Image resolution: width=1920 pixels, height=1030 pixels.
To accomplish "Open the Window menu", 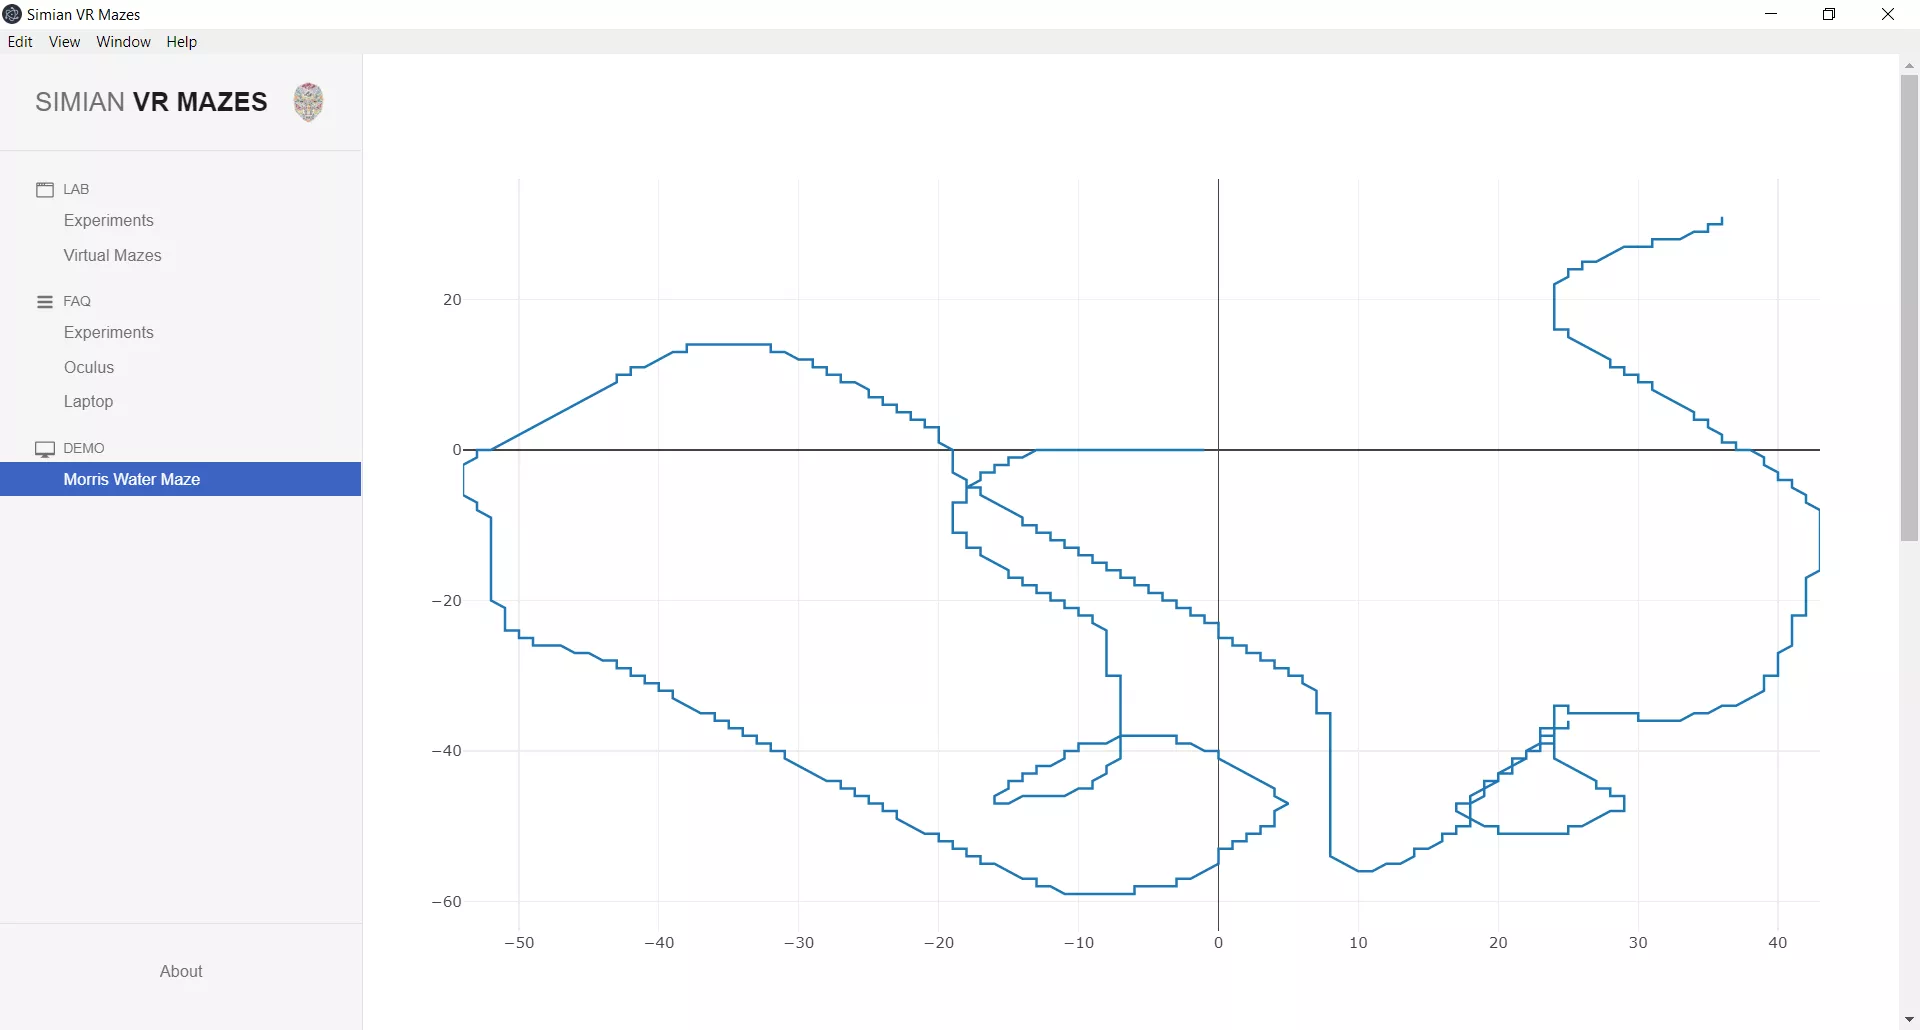I will pyautogui.click(x=123, y=42).
